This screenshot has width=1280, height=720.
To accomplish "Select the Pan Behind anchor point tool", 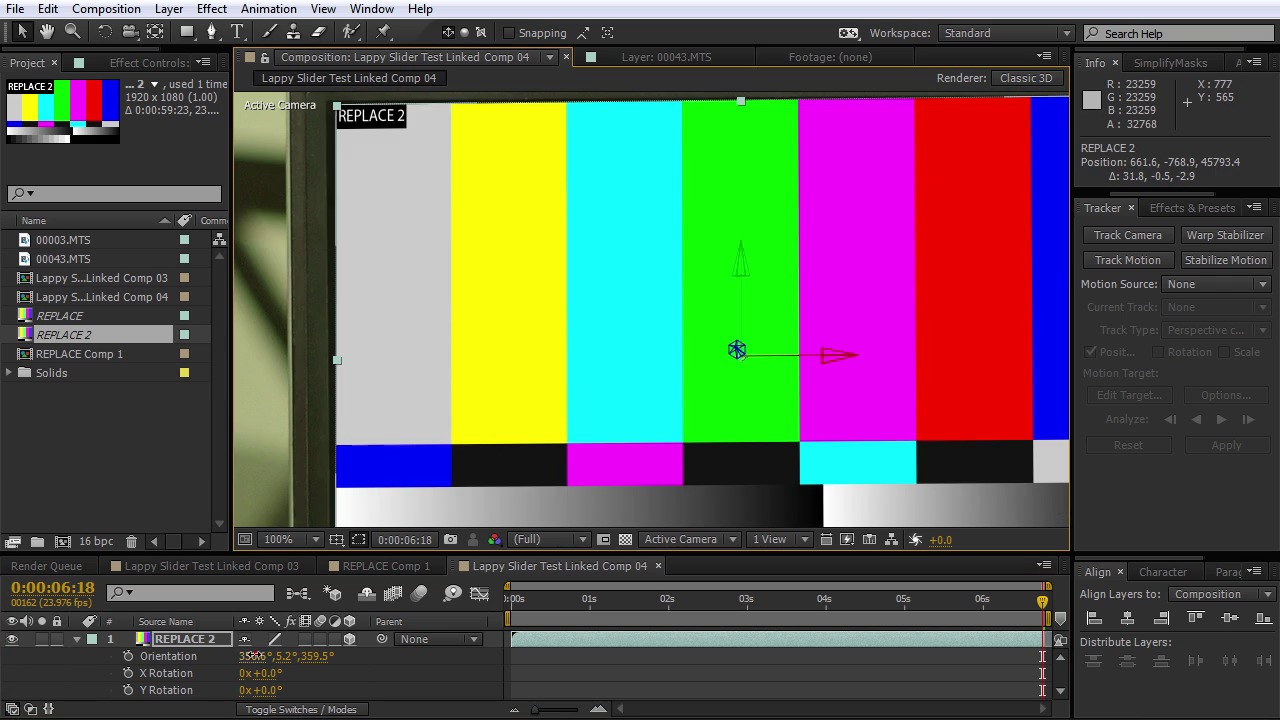I will [155, 32].
